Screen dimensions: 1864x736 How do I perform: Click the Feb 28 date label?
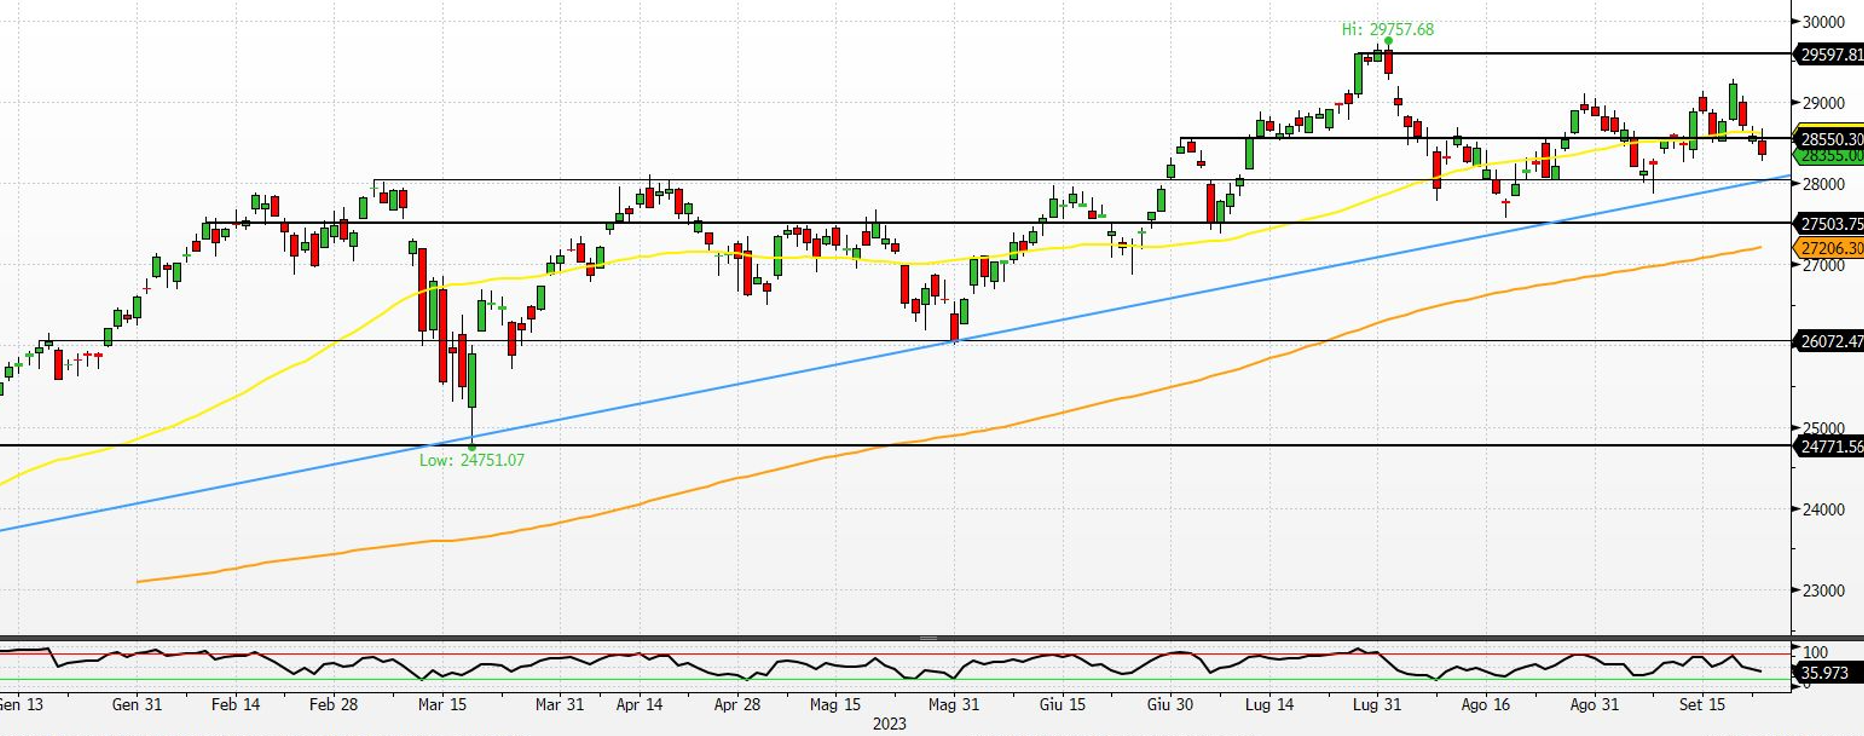pyautogui.click(x=333, y=704)
